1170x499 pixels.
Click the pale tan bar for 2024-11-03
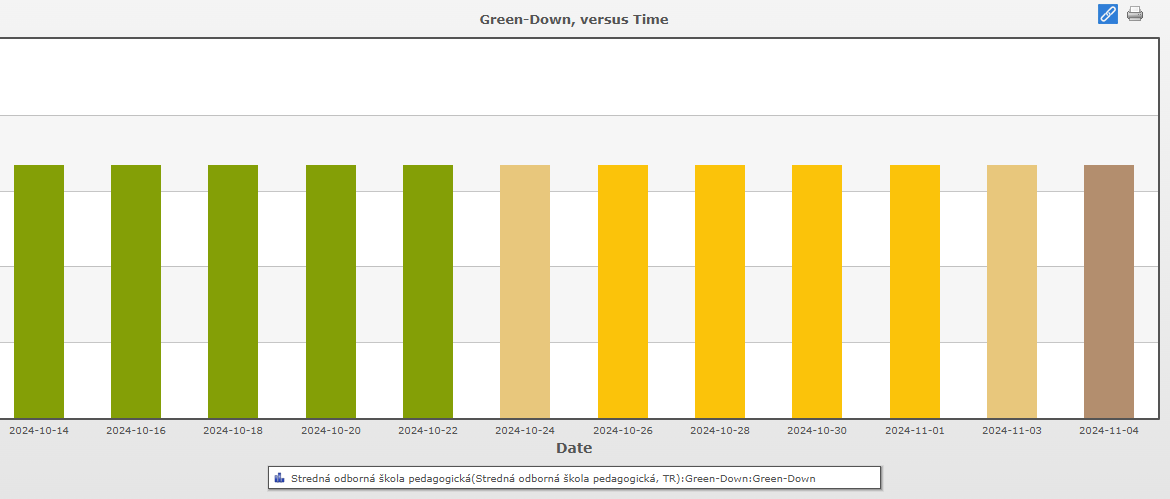click(x=1012, y=291)
